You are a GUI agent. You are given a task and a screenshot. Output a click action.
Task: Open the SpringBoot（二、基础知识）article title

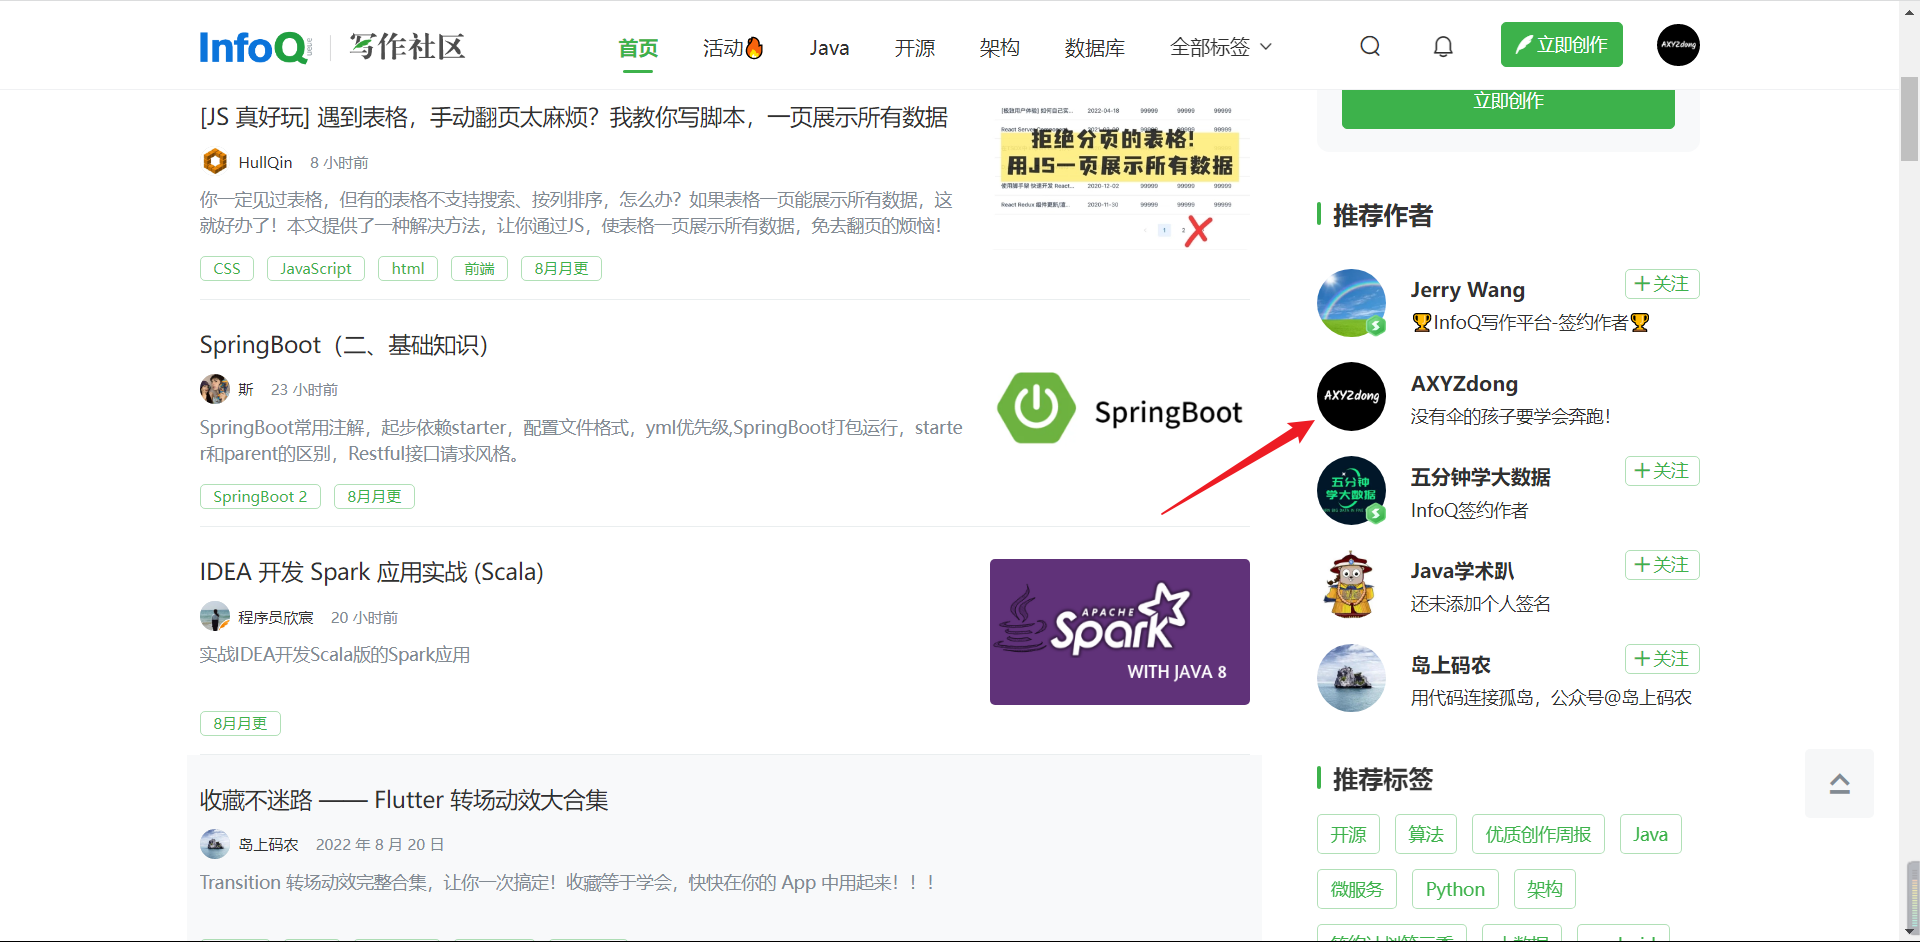(x=344, y=345)
